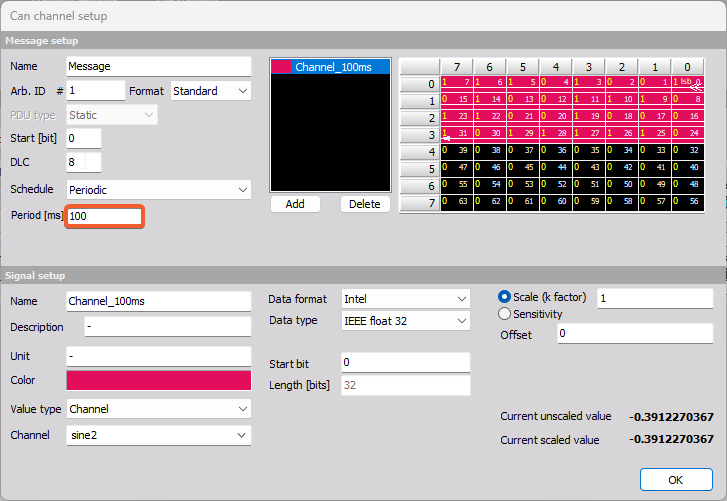Open the Data format dropdown showing Intel

pos(406,299)
